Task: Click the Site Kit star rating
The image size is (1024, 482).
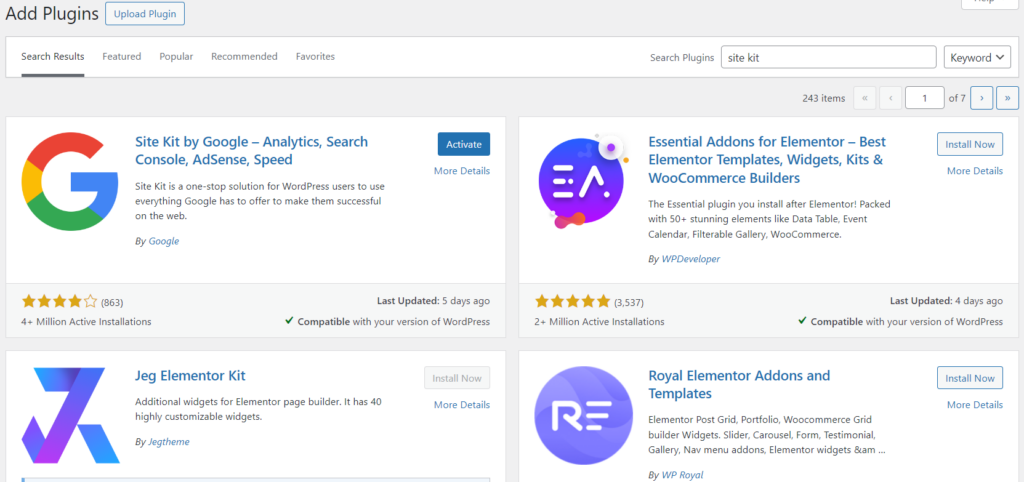Action: coord(59,302)
